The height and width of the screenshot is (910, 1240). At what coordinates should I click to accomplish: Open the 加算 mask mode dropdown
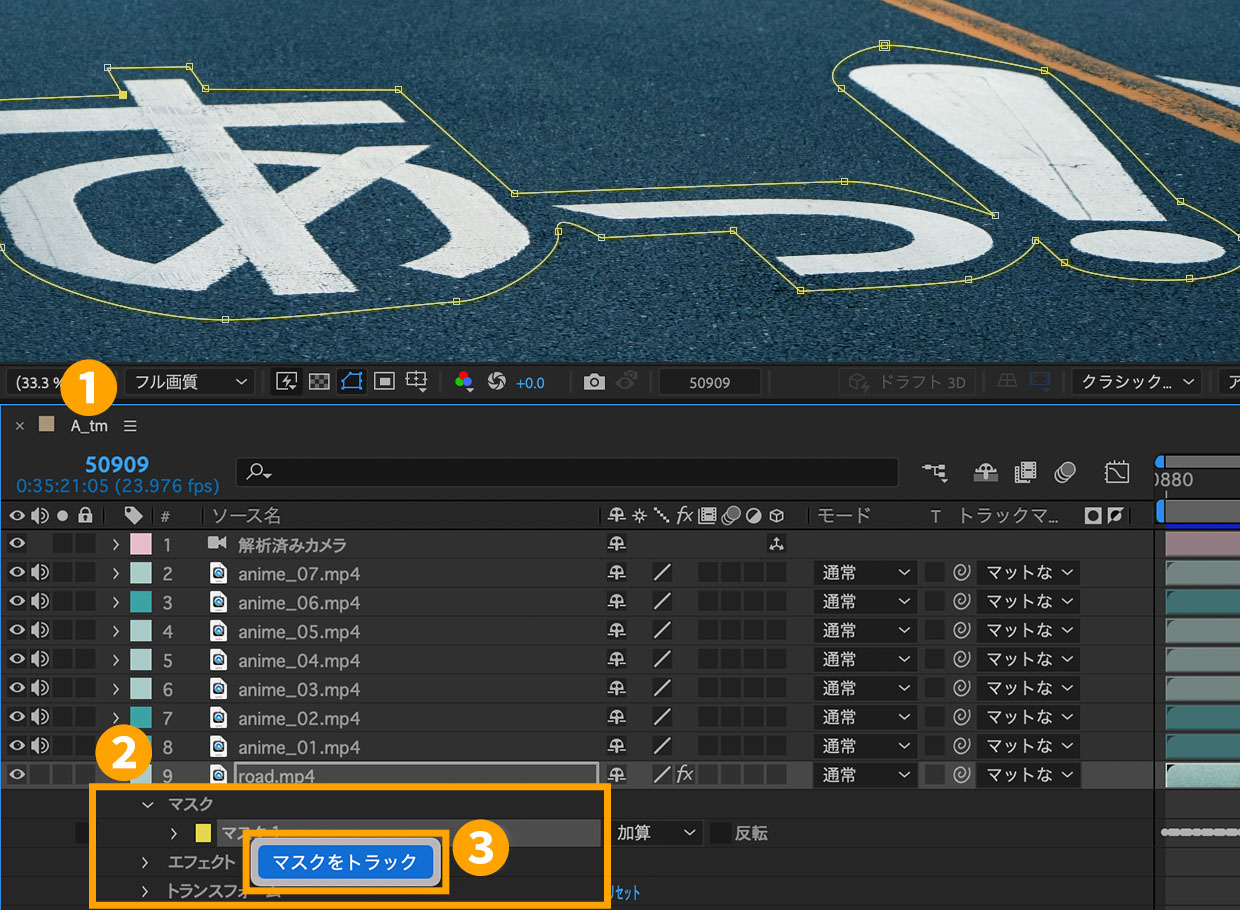[x=656, y=833]
